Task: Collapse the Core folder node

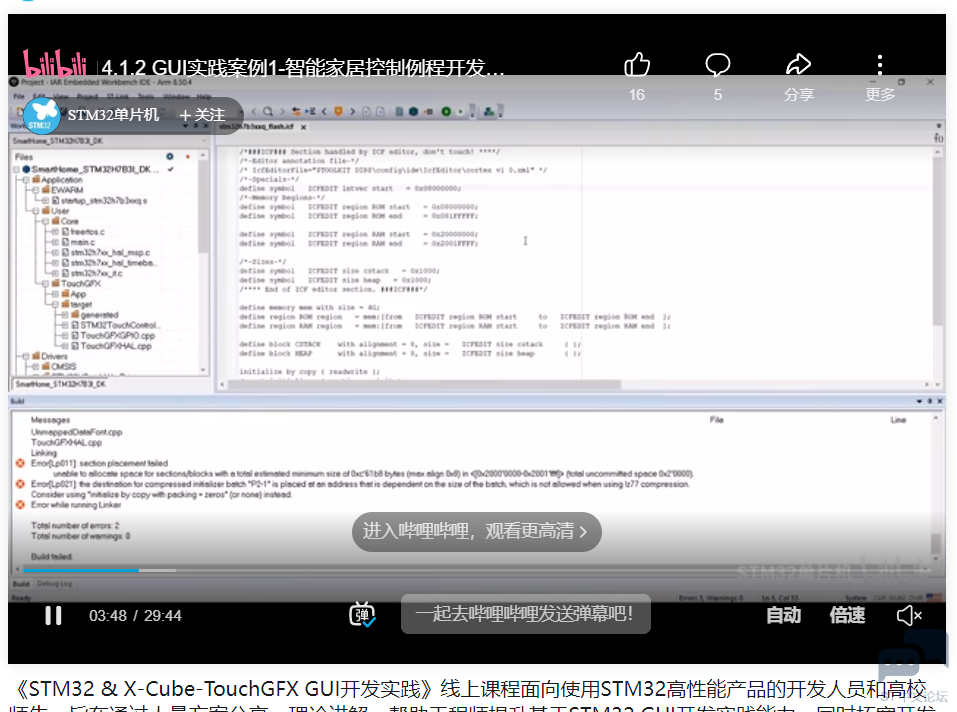Action: [45, 221]
